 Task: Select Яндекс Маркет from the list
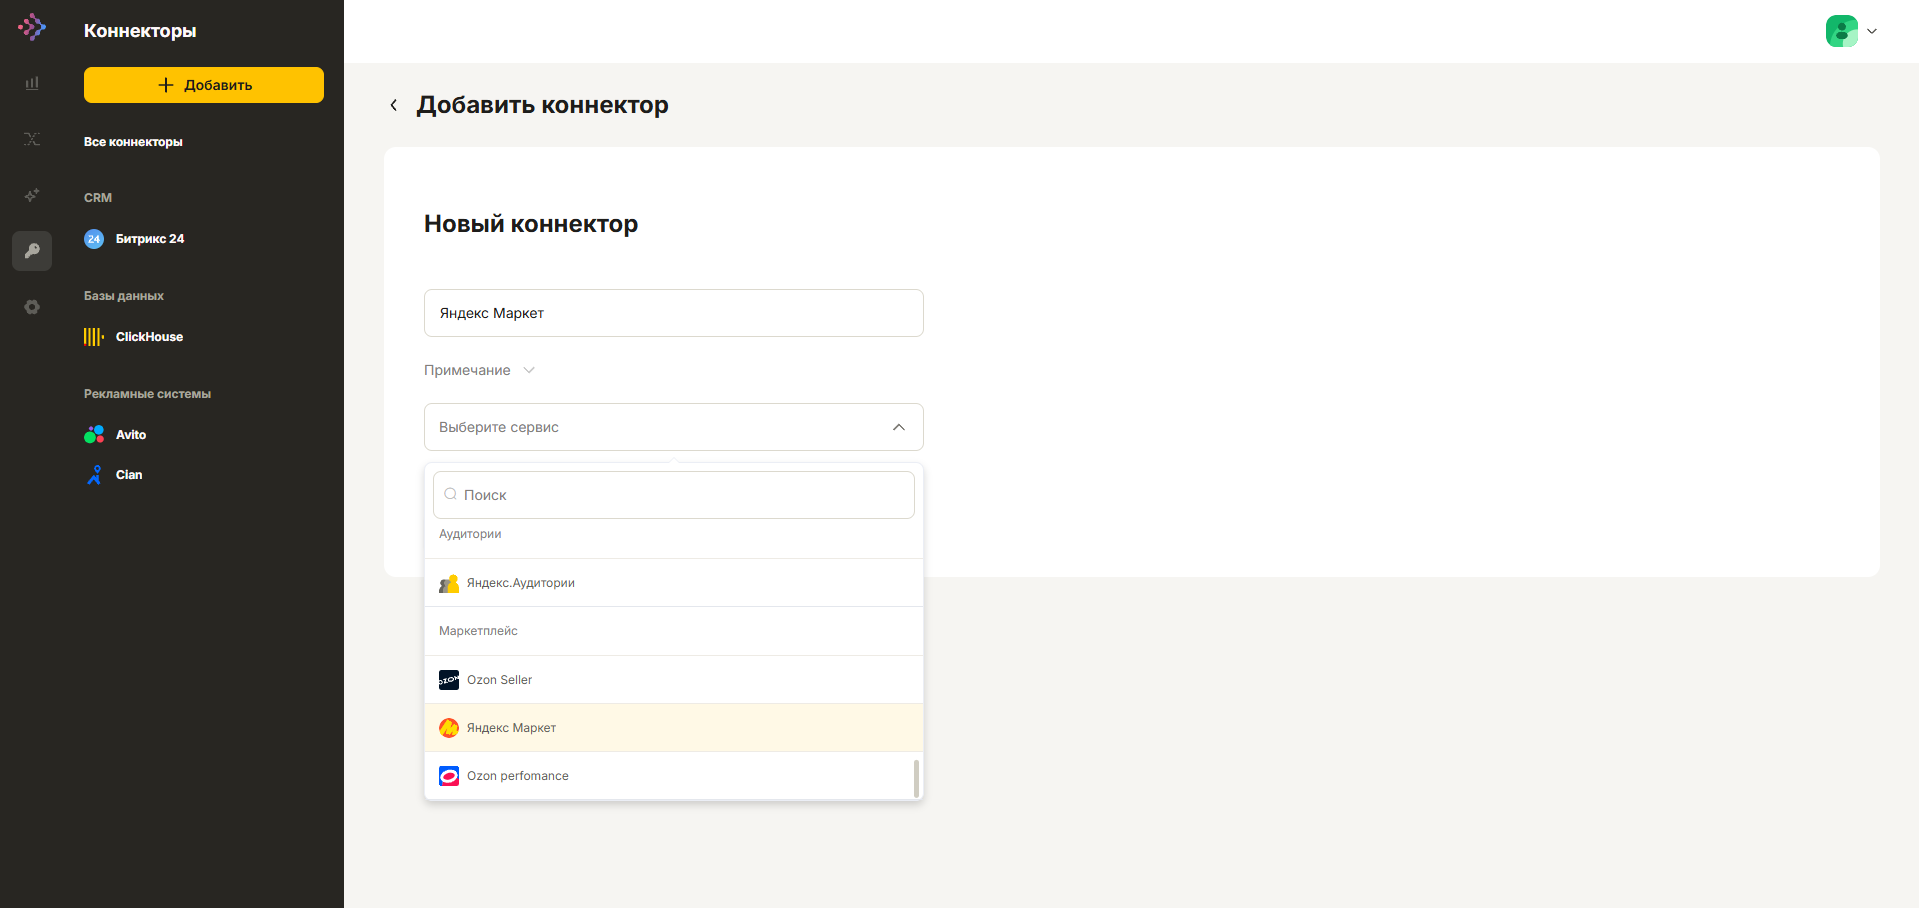[674, 728]
